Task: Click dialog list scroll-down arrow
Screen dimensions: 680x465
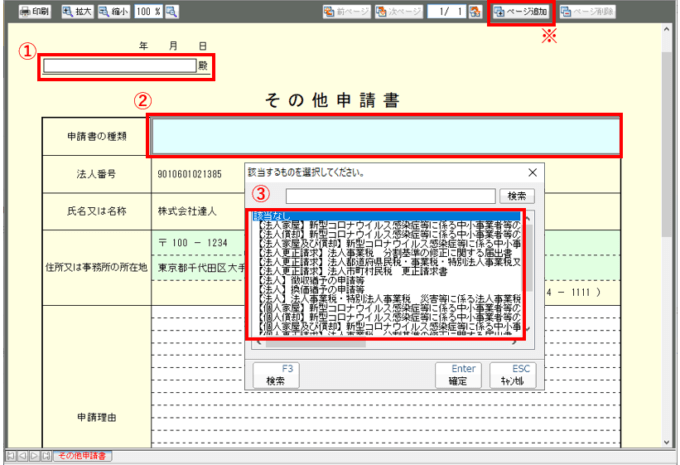Action: point(529,330)
